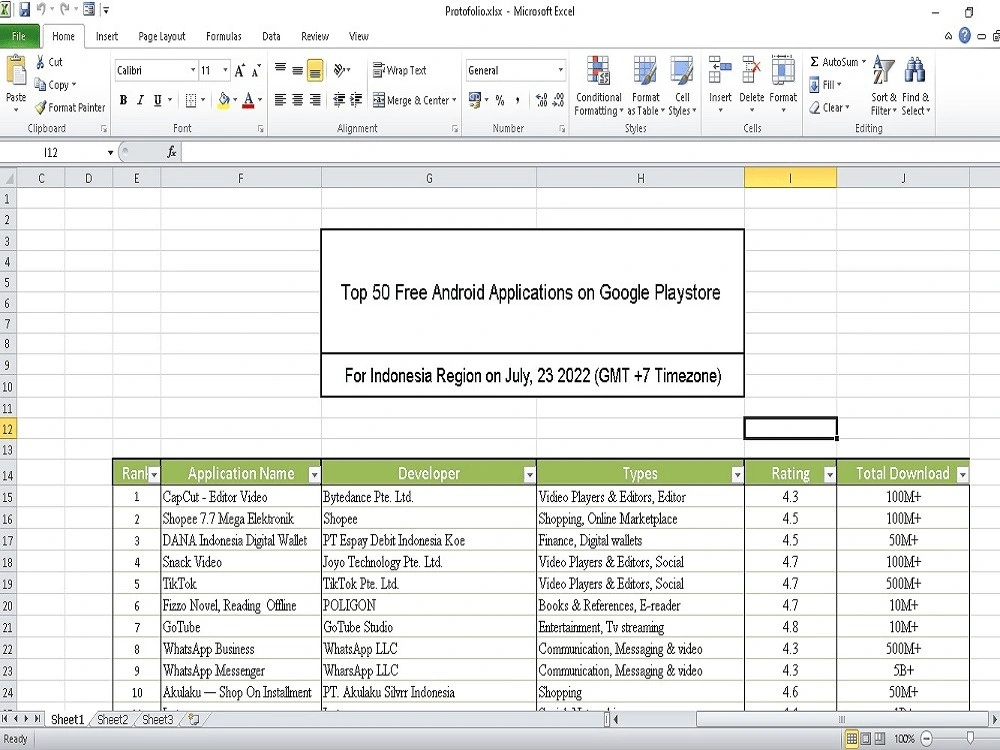Click the zoom level slider
This screenshot has height=750, width=1000.
point(970,739)
